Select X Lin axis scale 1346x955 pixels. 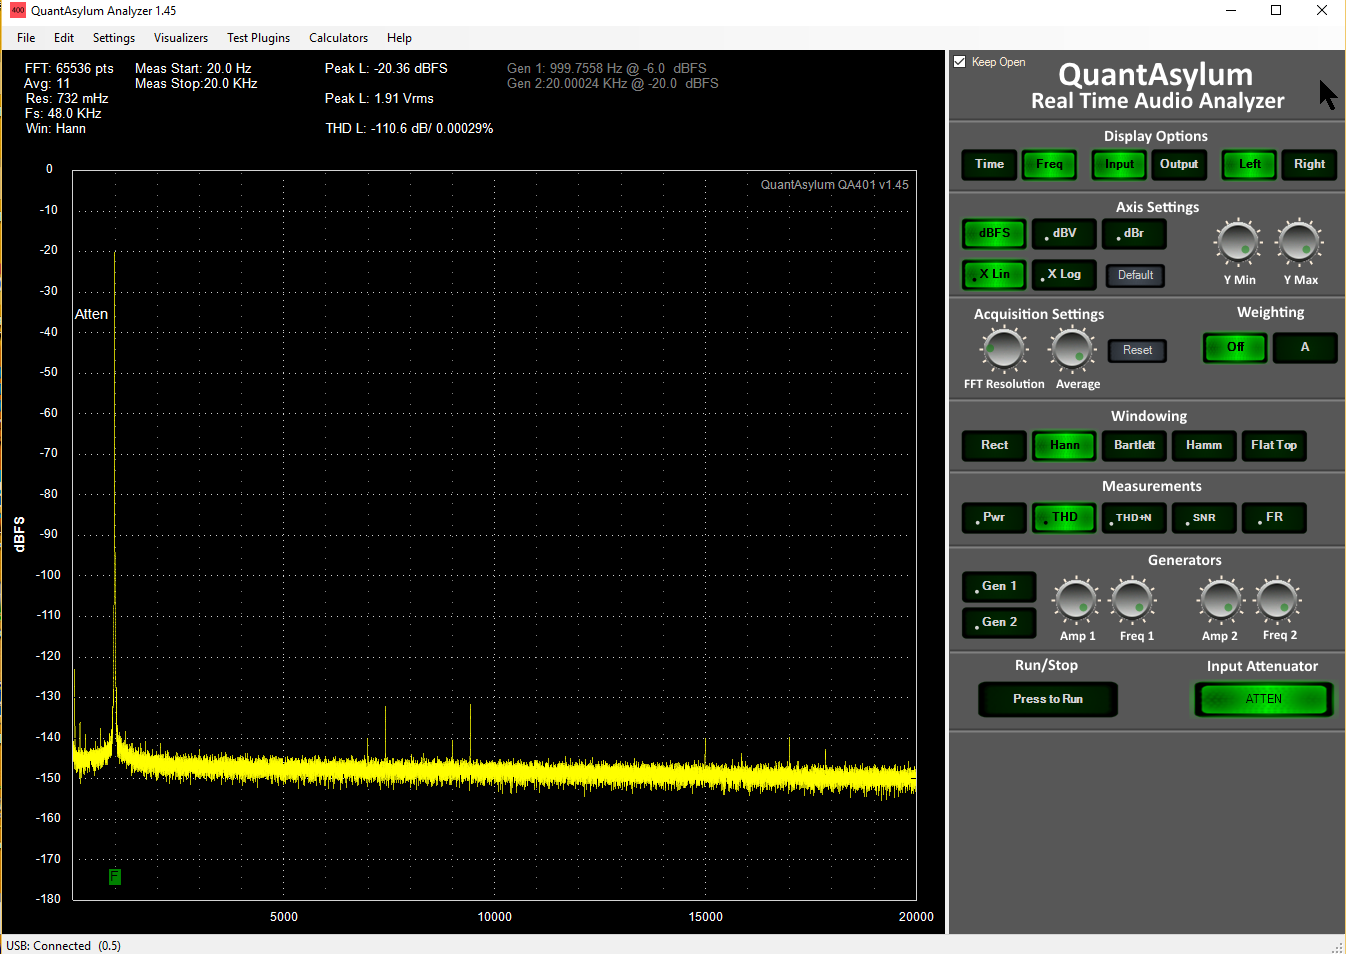click(994, 275)
